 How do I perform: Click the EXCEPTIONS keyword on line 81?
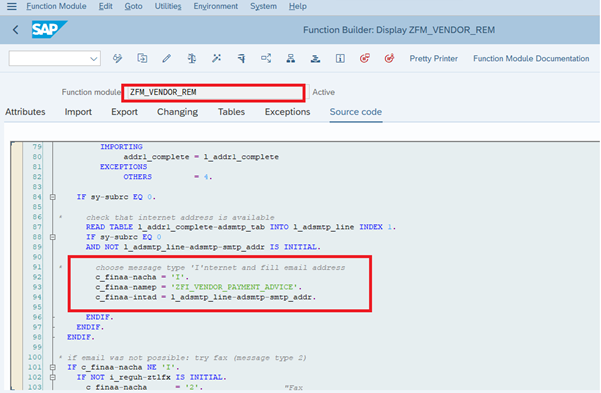click(123, 167)
